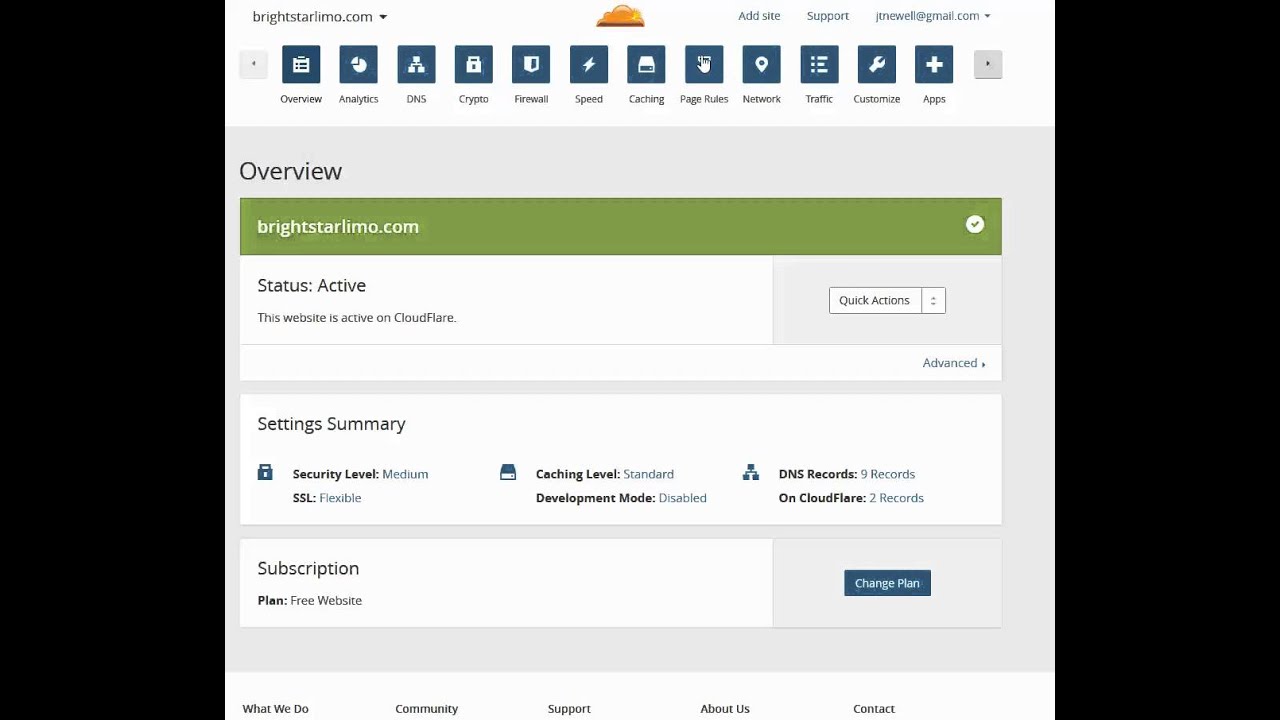The height and width of the screenshot is (720, 1280).
Task: Expand the Advanced options link
Action: (954, 363)
